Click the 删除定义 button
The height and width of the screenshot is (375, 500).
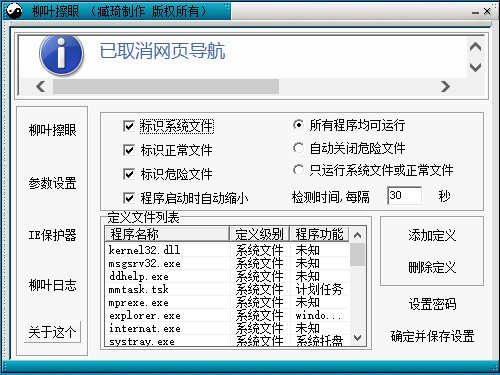(432, 267)
